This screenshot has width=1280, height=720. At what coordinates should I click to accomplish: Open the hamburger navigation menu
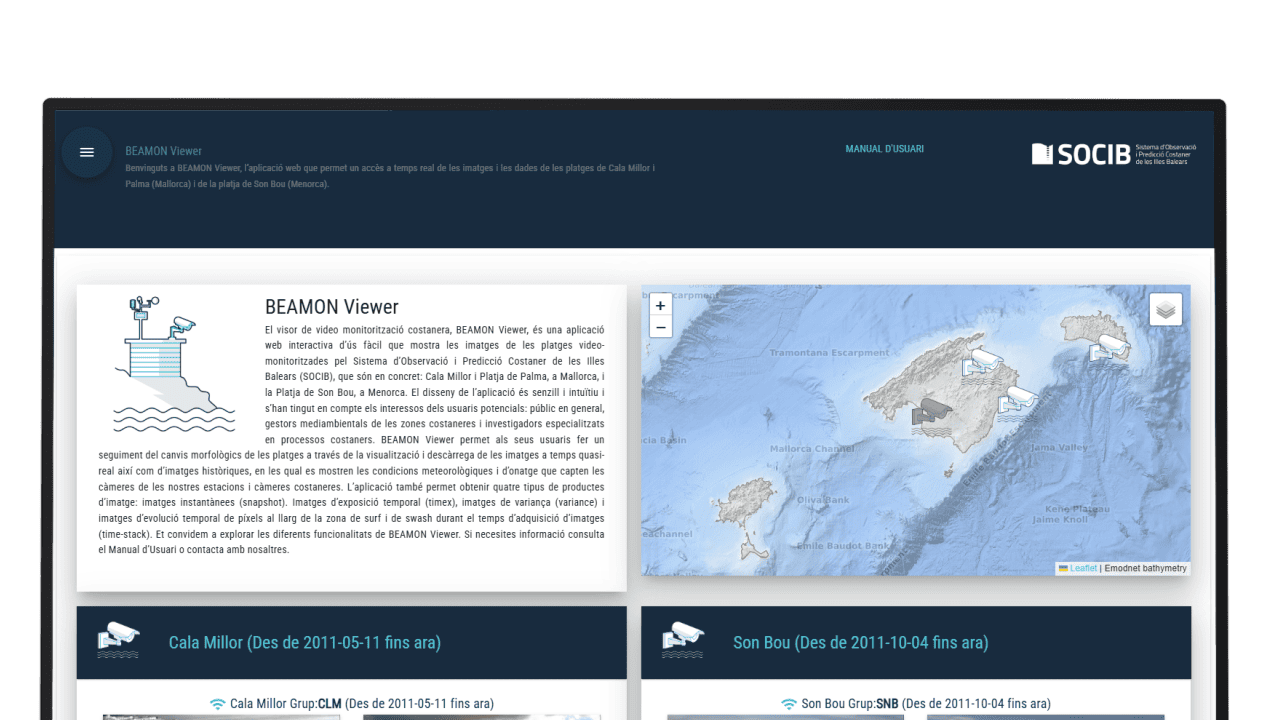[87, 152]
